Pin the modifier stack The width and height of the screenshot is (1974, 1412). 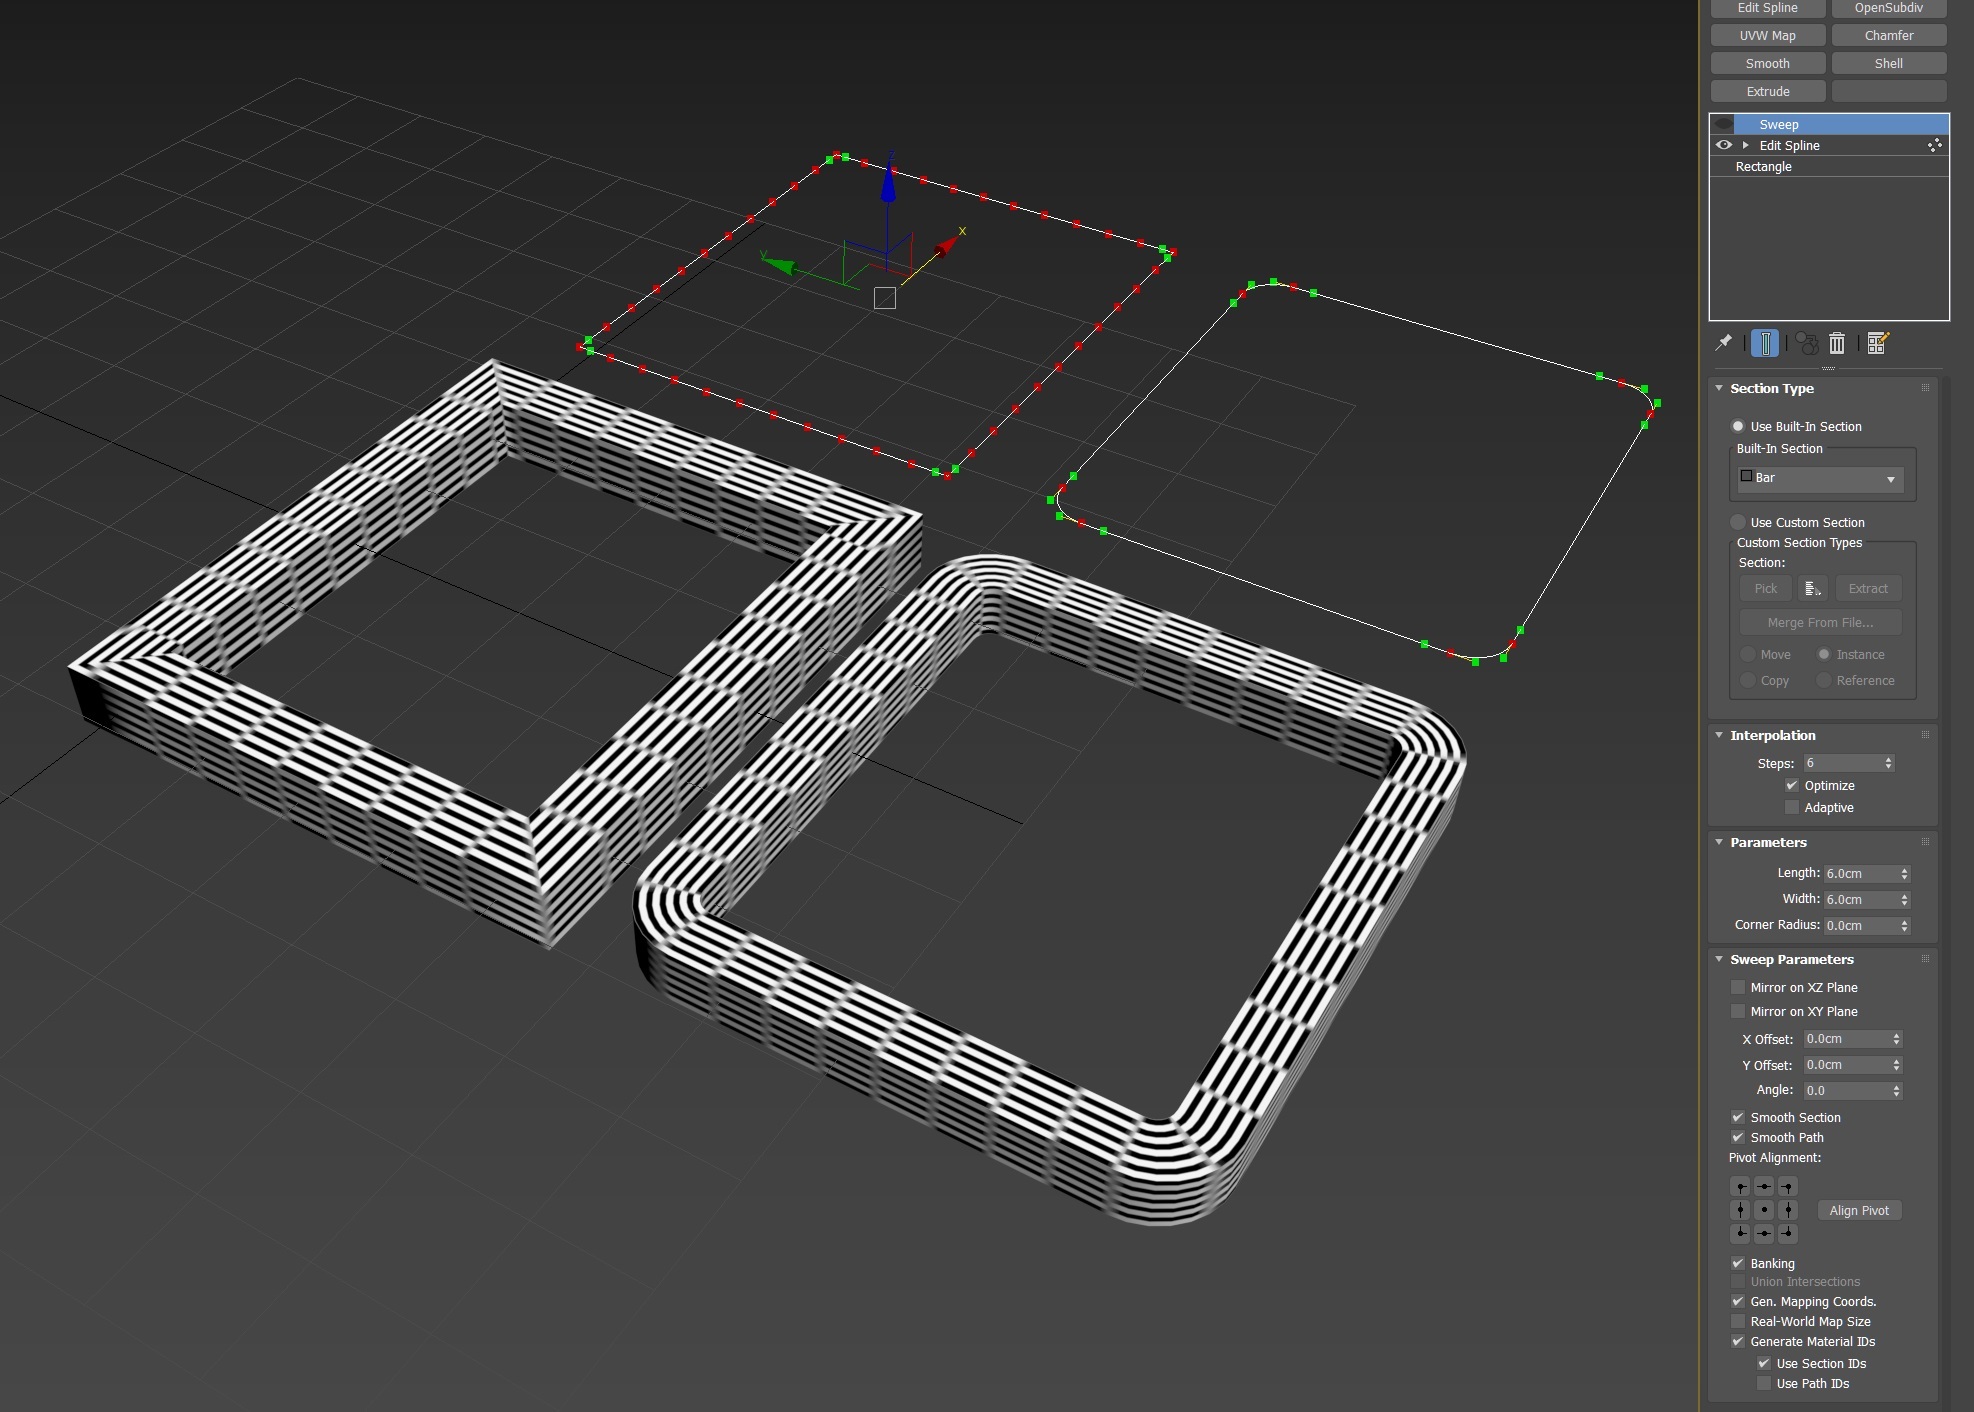1724,343
